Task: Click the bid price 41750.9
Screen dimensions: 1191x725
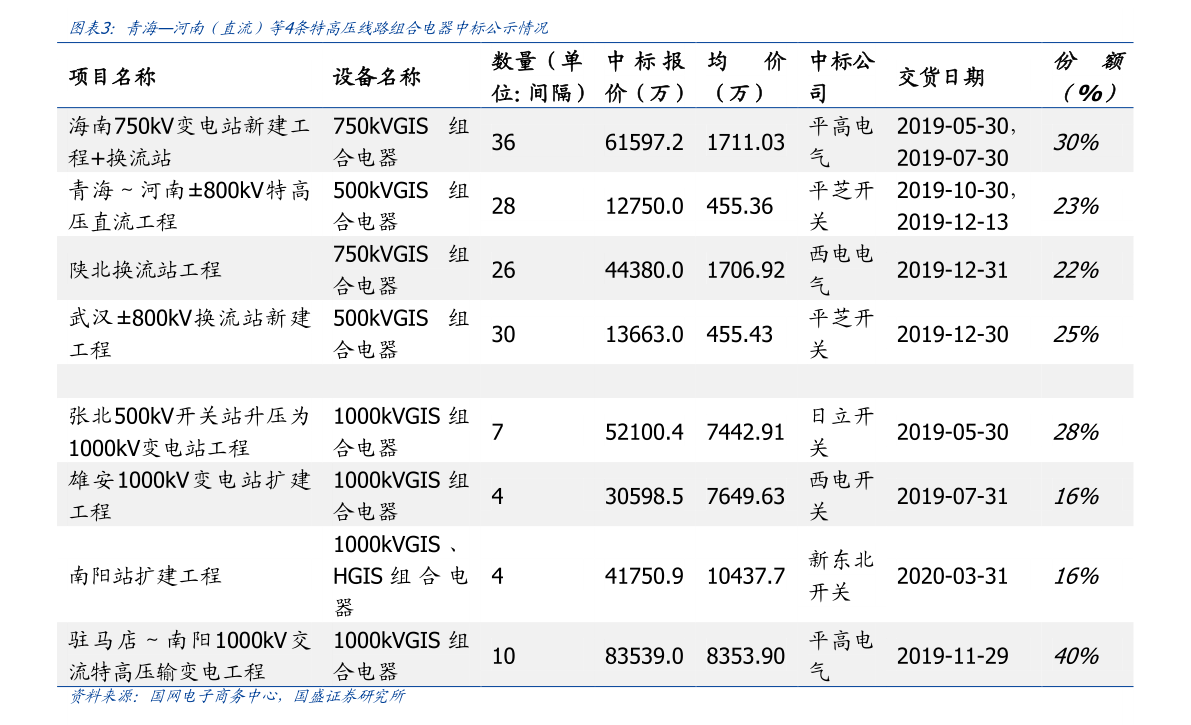Action: tap(644, 576)
